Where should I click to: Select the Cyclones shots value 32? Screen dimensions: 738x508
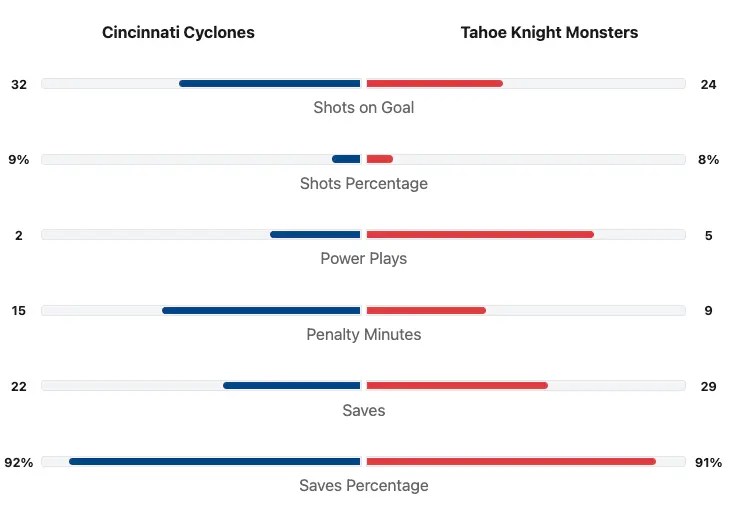click(19, 84)
